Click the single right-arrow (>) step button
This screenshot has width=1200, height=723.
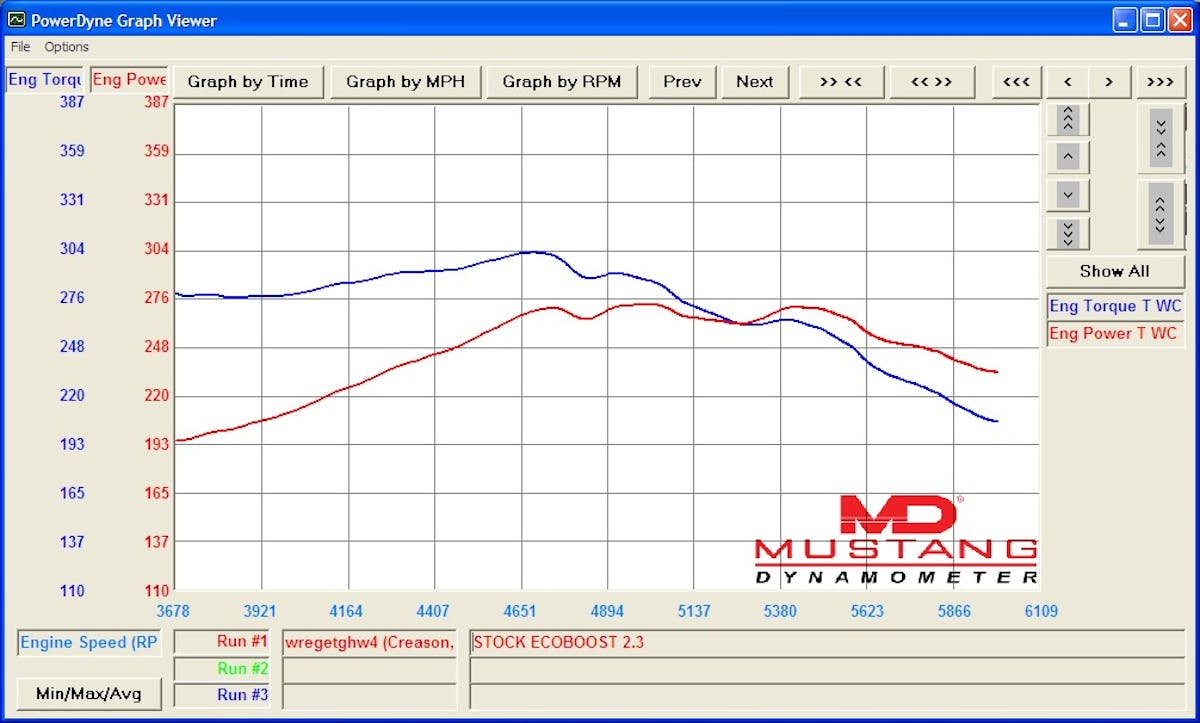(1109, 82)
